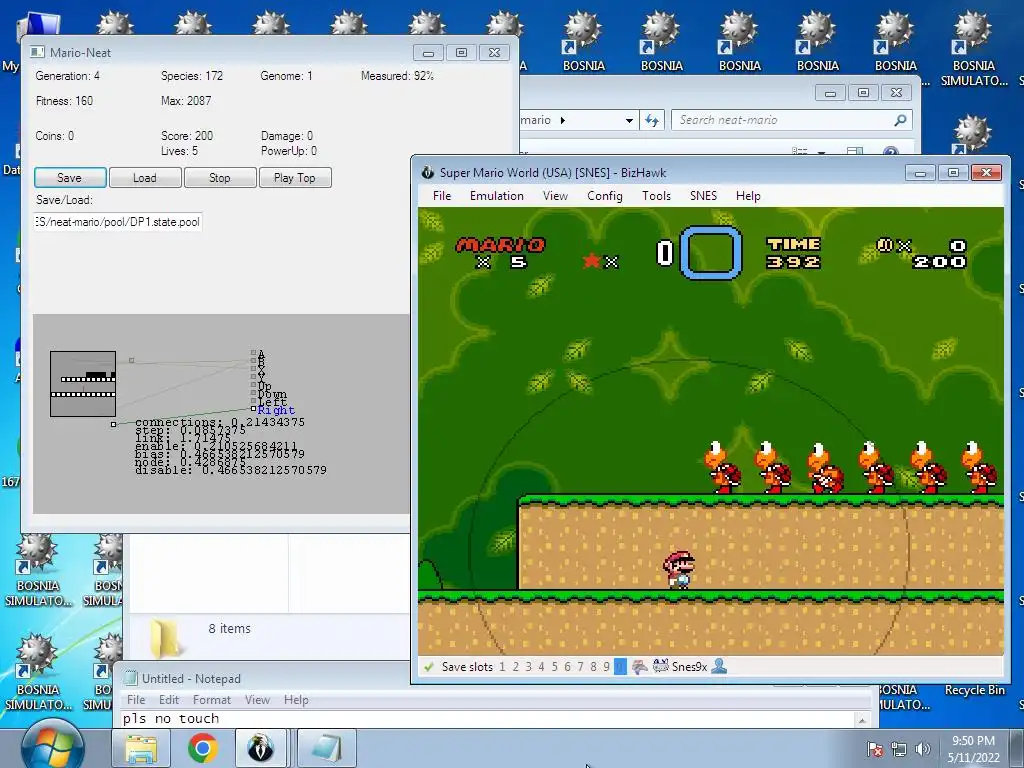
Task: Click Mario character in the game view
Action: (679, 569)
